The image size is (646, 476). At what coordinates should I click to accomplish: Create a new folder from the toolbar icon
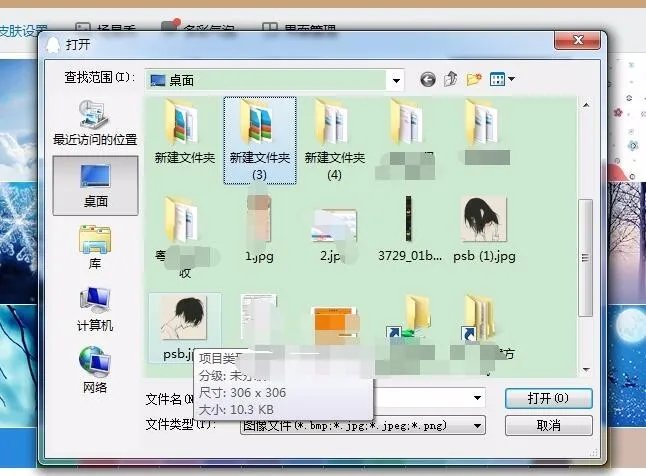point(474,78)
